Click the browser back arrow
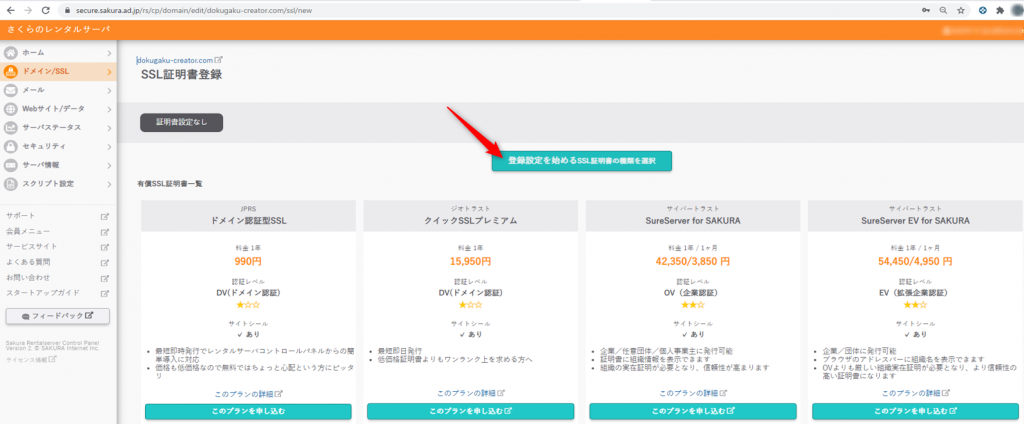 [10, 10]
